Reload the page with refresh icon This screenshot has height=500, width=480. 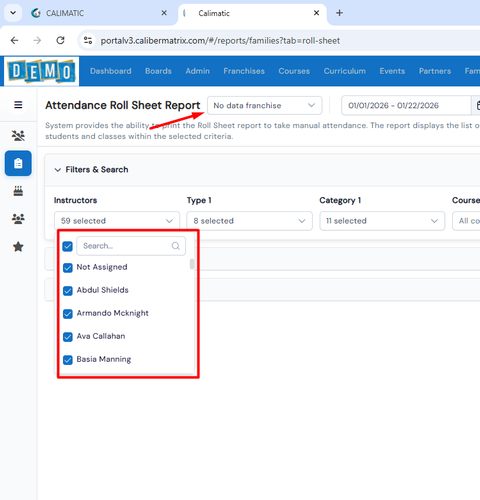[x=60, y=41]
